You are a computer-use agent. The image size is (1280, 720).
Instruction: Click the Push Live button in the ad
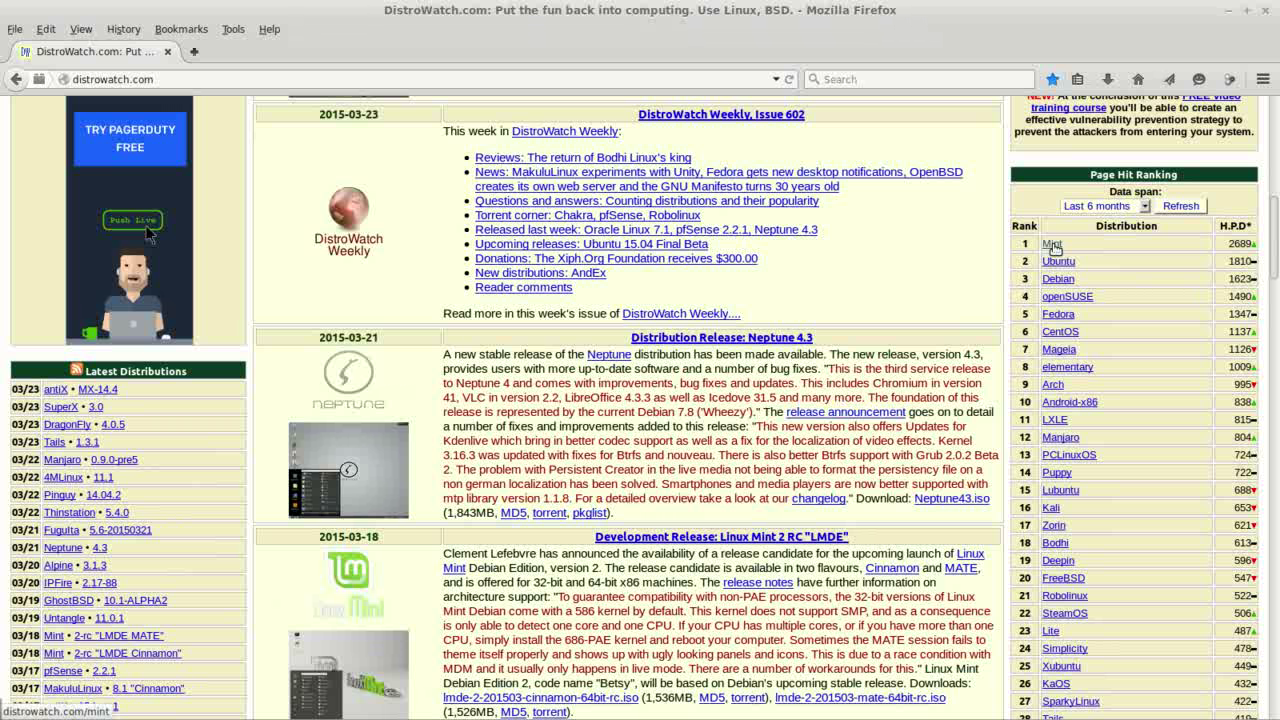[x=133, y=220]
